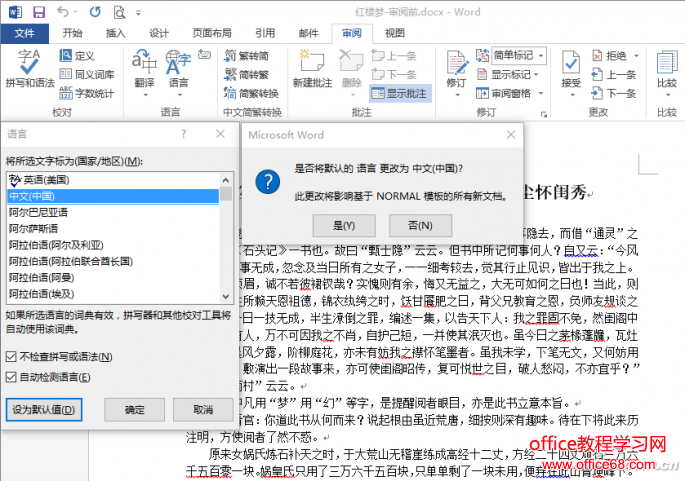Convert Traditional to Simplified (繁转简)
Viewport: 685px width, 481px height.
click(x=246, y=55)
